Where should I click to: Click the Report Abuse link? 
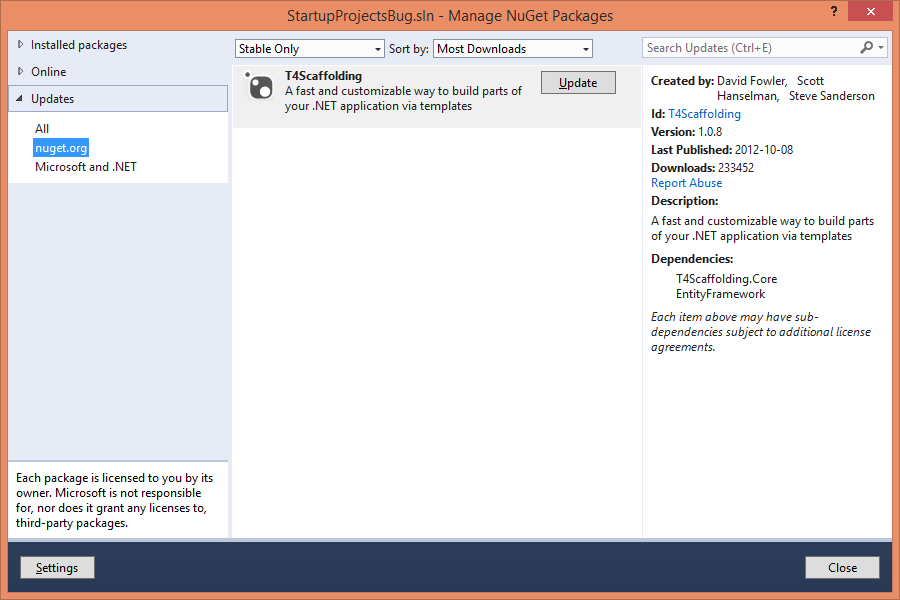click(x=686, y=183)
